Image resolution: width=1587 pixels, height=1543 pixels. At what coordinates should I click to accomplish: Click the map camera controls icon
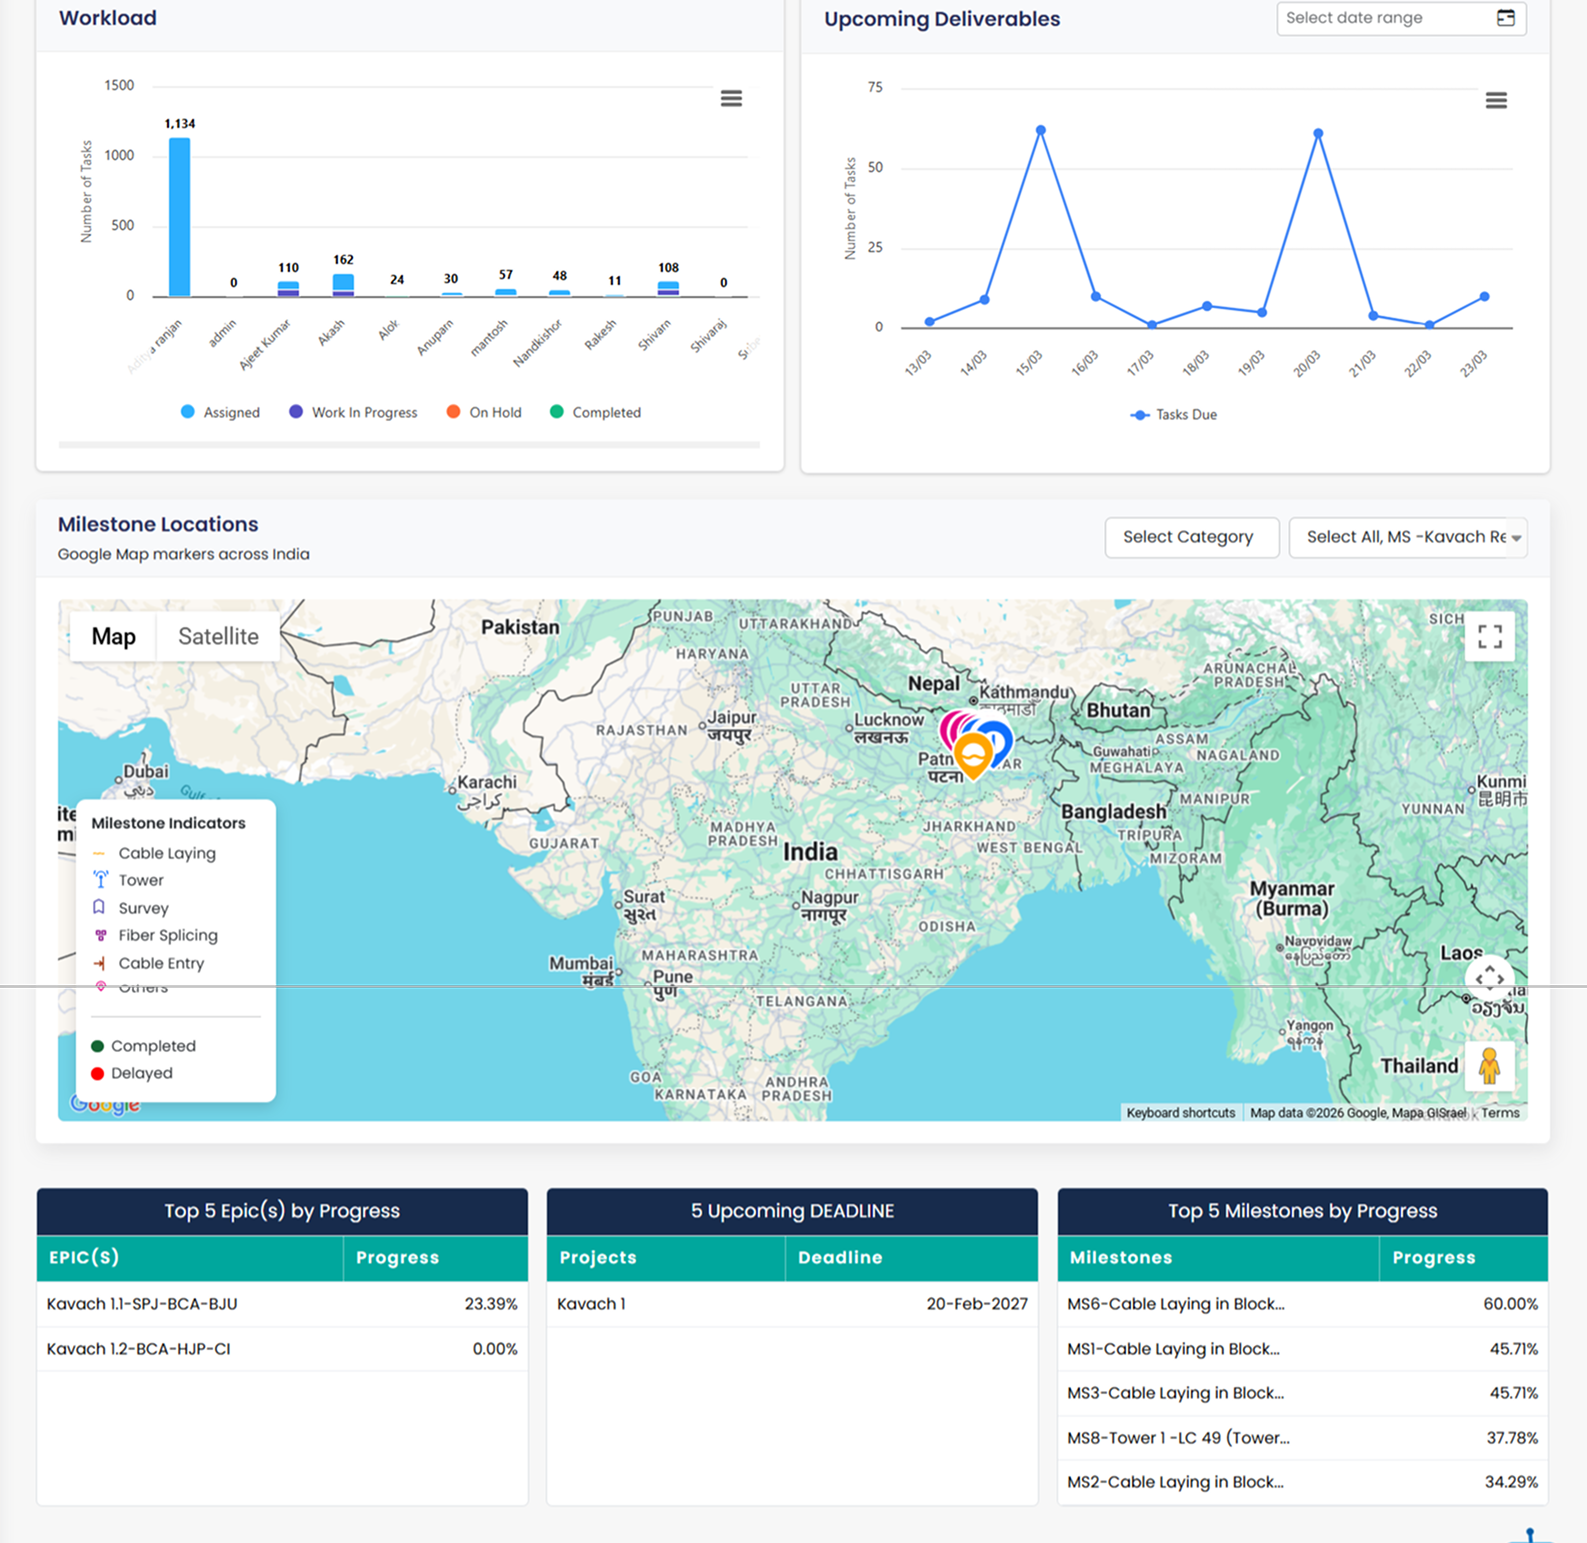1489,977
